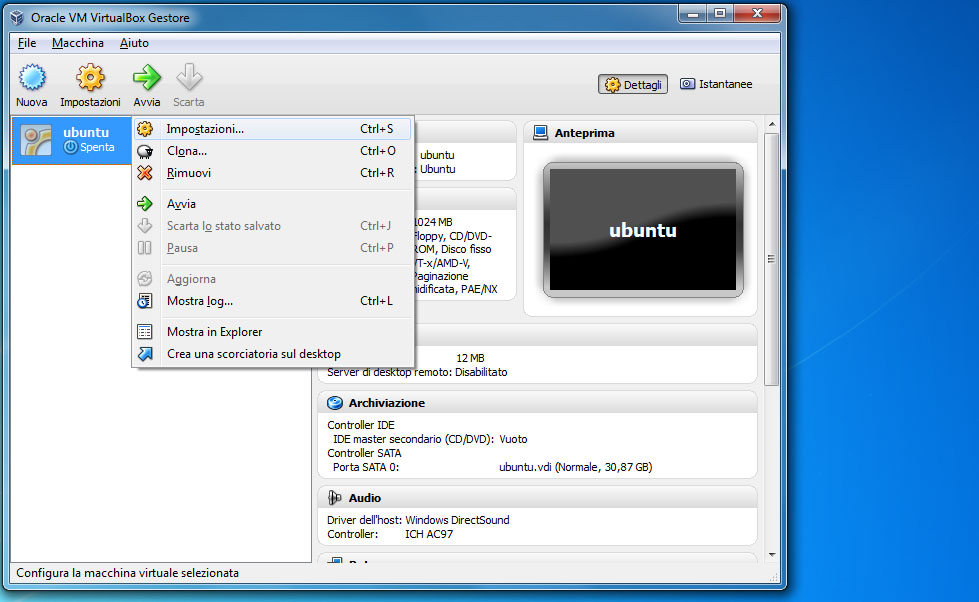Click the greyed Scarta toolbar icon
This screenshot has width=979, height=602.
(189, 77)
